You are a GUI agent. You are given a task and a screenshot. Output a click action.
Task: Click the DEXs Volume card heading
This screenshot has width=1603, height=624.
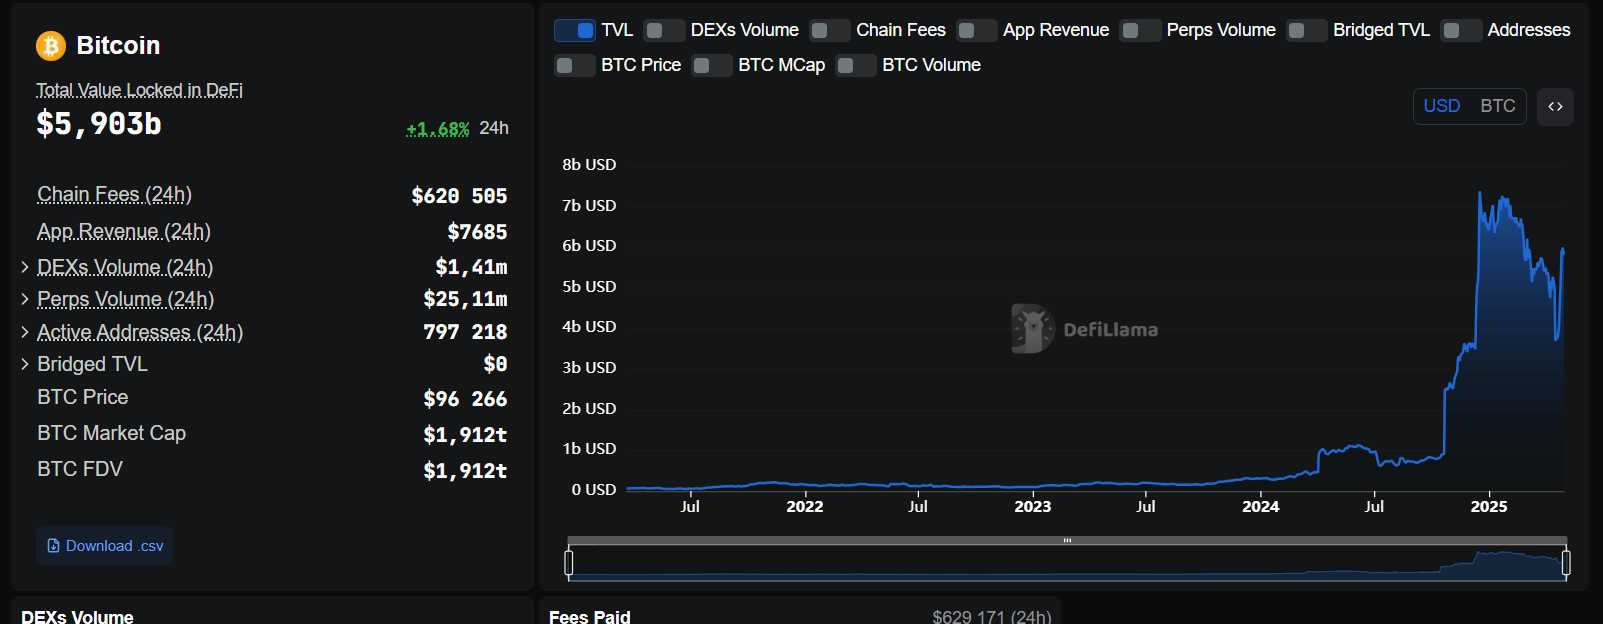(x=77, y=616)
